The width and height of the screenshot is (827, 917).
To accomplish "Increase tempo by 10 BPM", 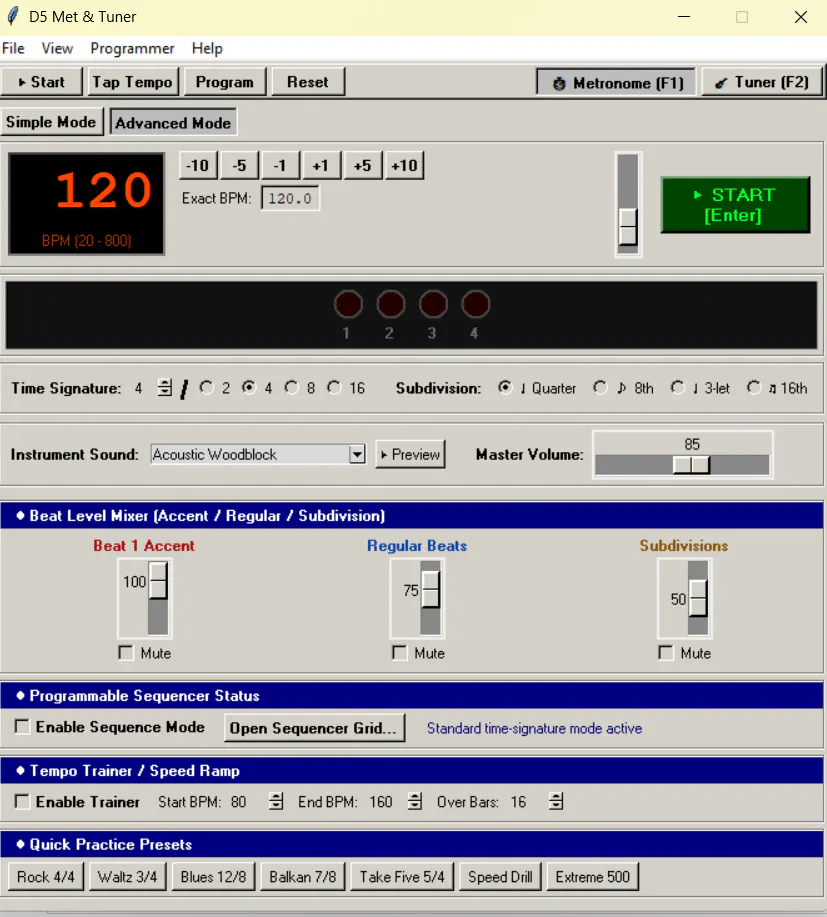I will [x=404, y=166].
